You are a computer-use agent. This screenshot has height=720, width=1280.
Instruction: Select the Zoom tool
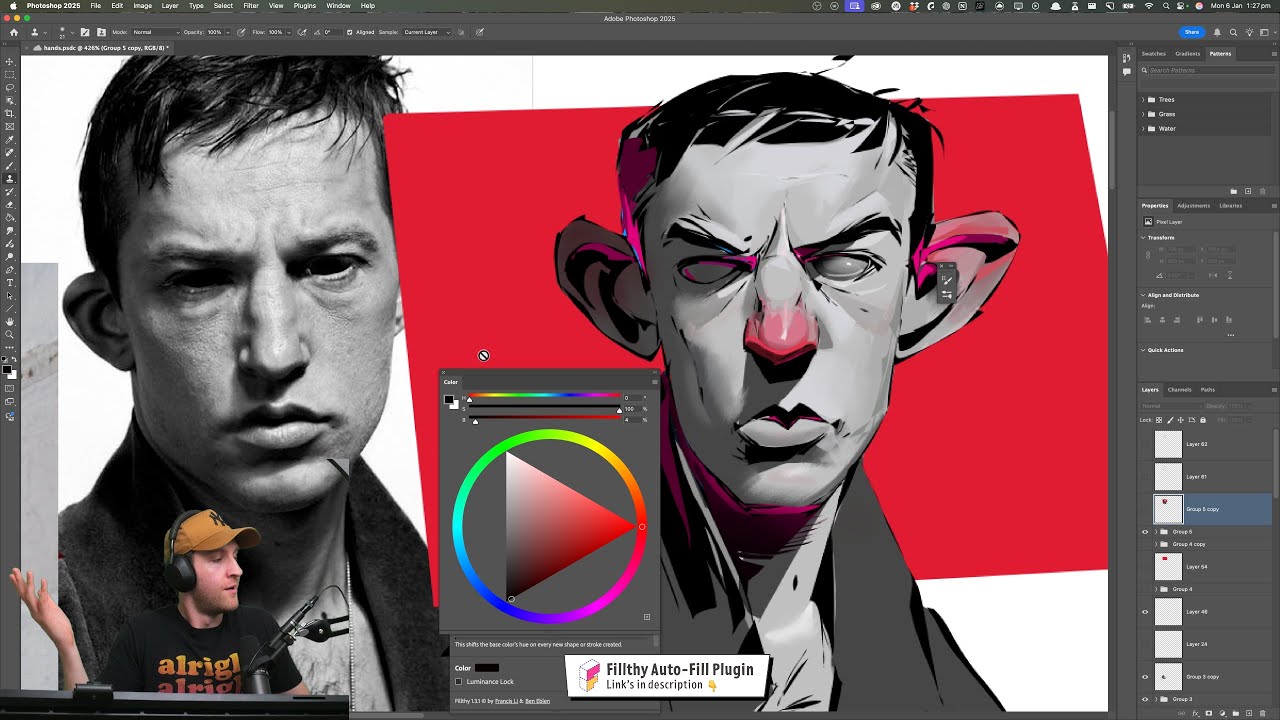coord(10,335)
